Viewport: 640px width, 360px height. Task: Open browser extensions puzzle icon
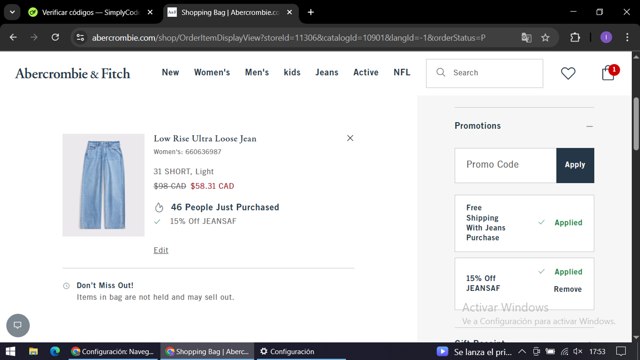[575, 38]
